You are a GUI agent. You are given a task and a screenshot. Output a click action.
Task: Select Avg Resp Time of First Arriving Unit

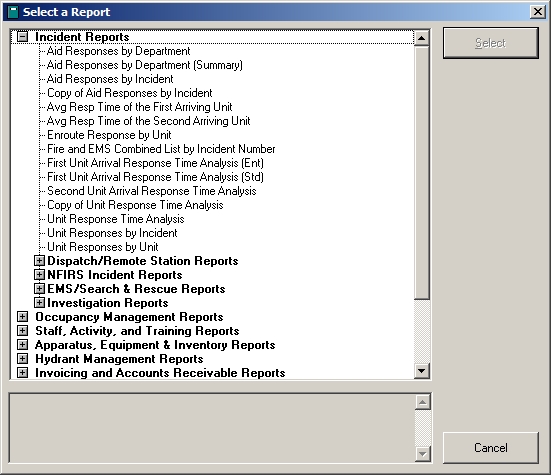[x=140, y=107]
